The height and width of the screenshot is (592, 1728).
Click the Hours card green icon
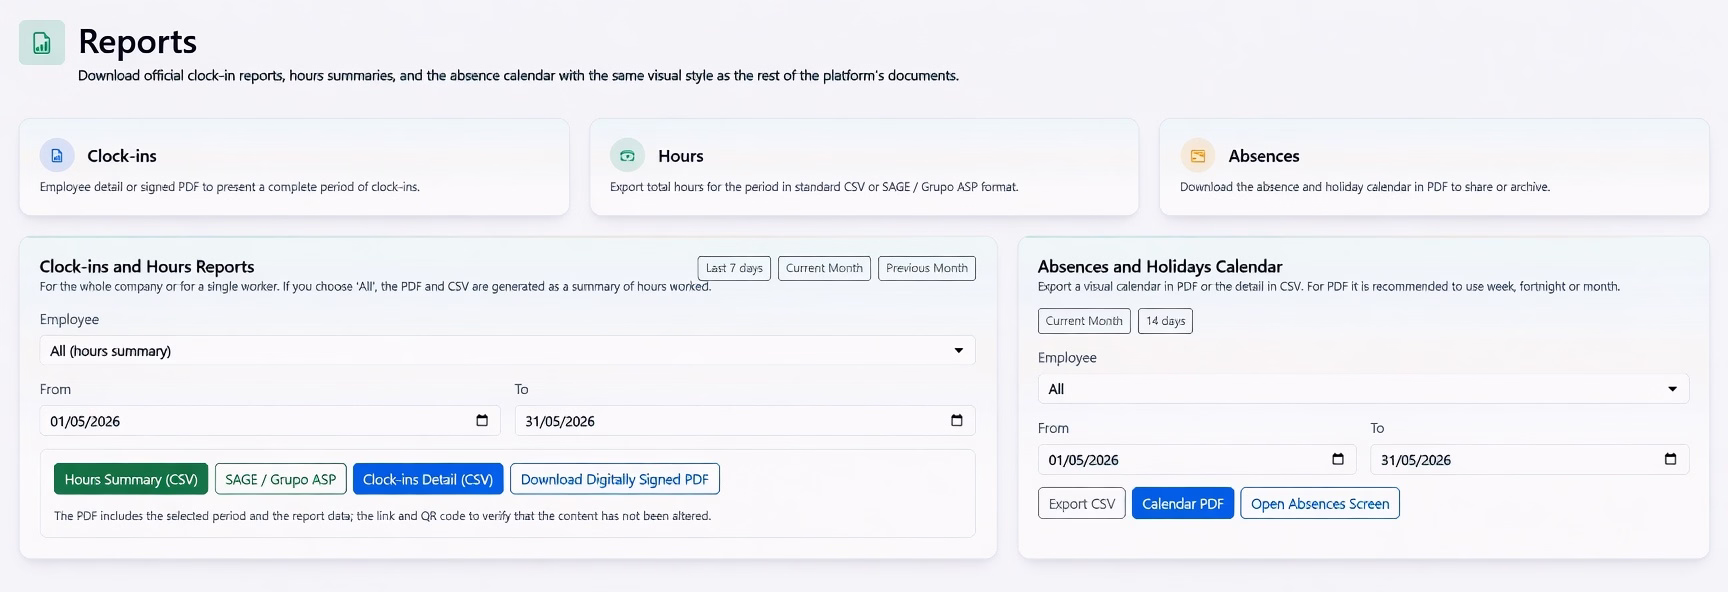(627, 156)
